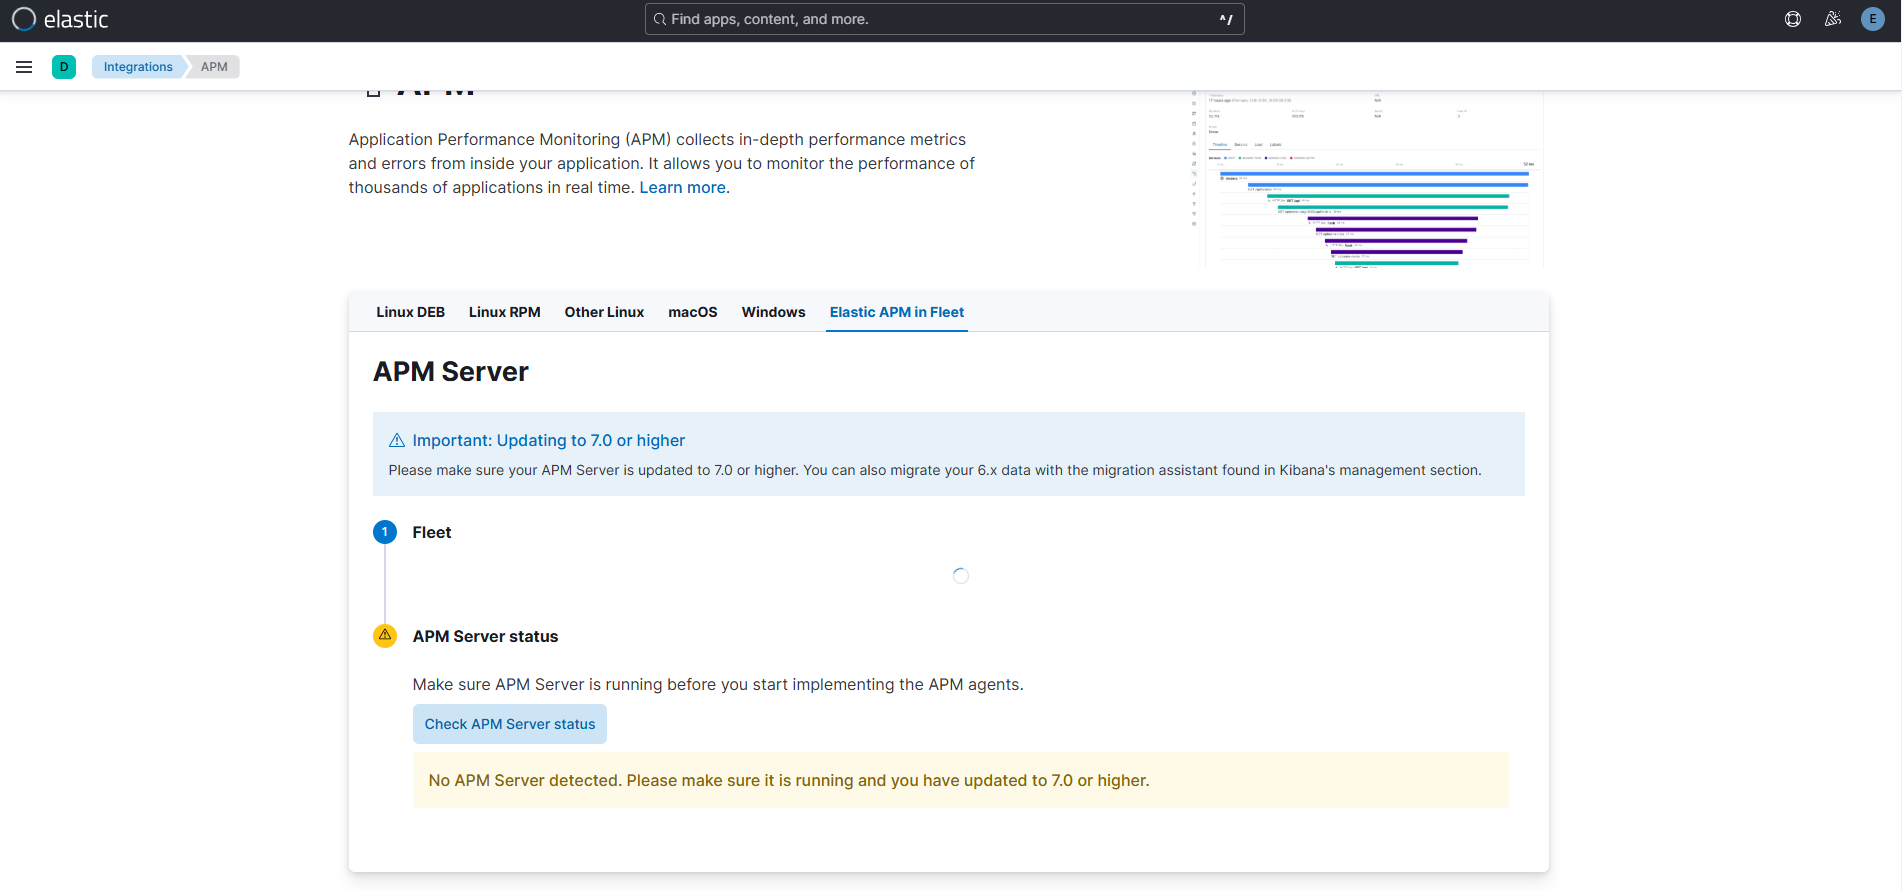Open the newsfeed celebration icon
Image resolution: width=1902 pixels, height=891 pixels.
click(1833, 19)
